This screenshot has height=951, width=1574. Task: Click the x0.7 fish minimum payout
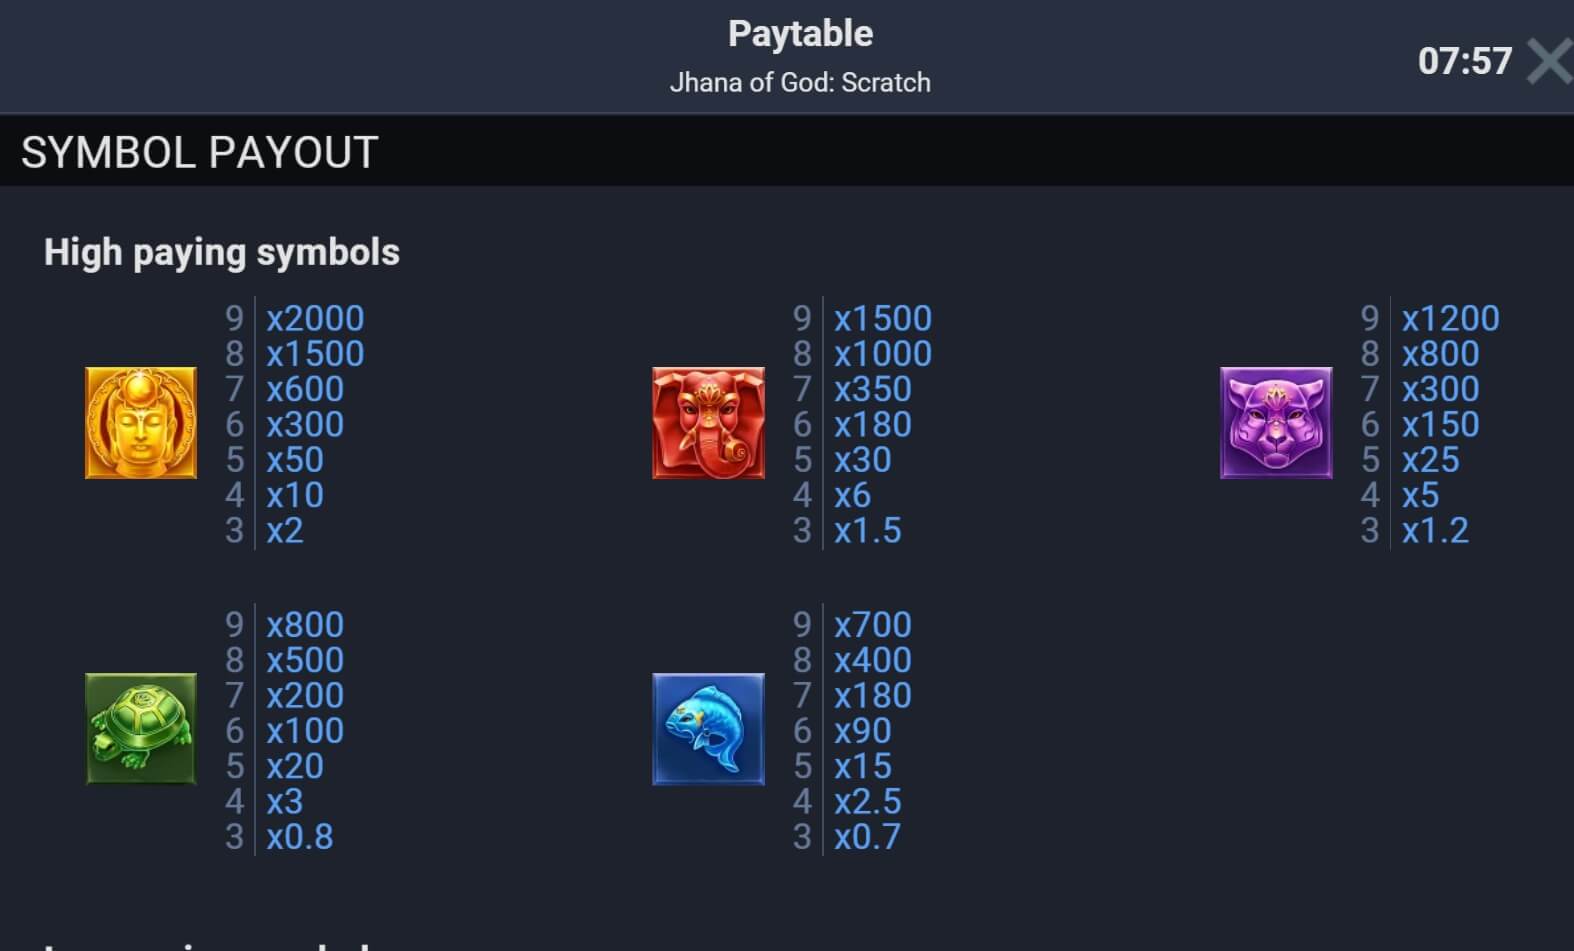point(868,837)
